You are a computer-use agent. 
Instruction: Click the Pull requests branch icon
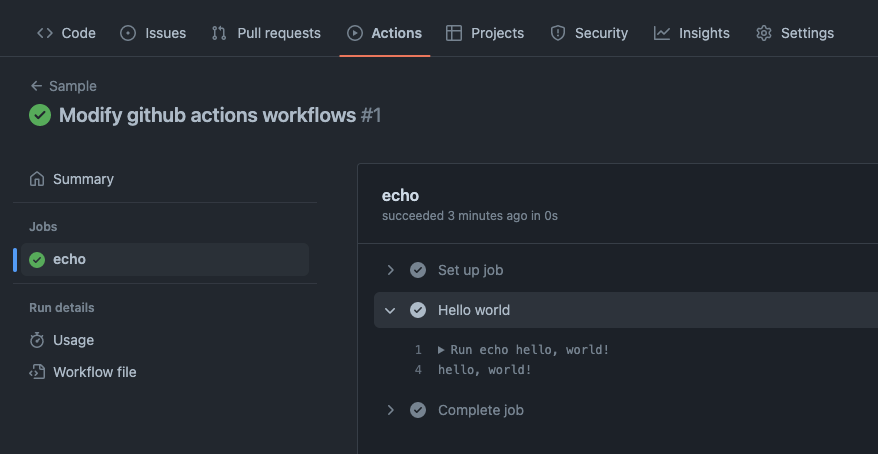coord(219,33)
